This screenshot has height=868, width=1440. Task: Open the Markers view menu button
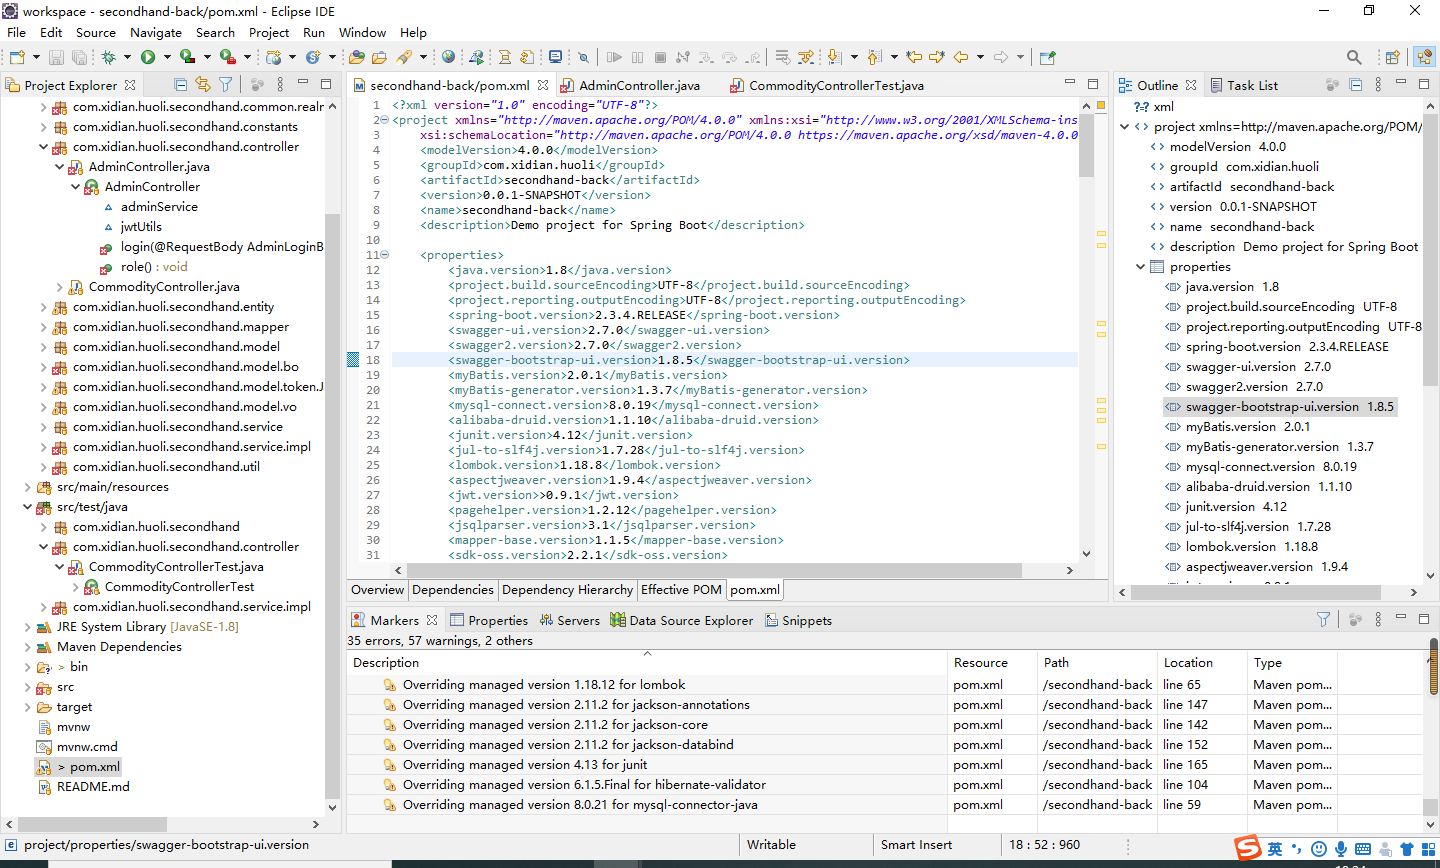tap(1378, 619)
